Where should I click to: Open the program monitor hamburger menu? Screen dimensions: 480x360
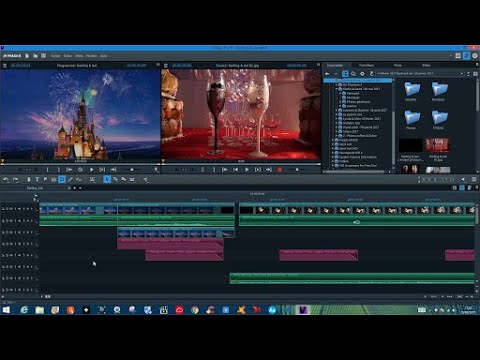(5, 66)
